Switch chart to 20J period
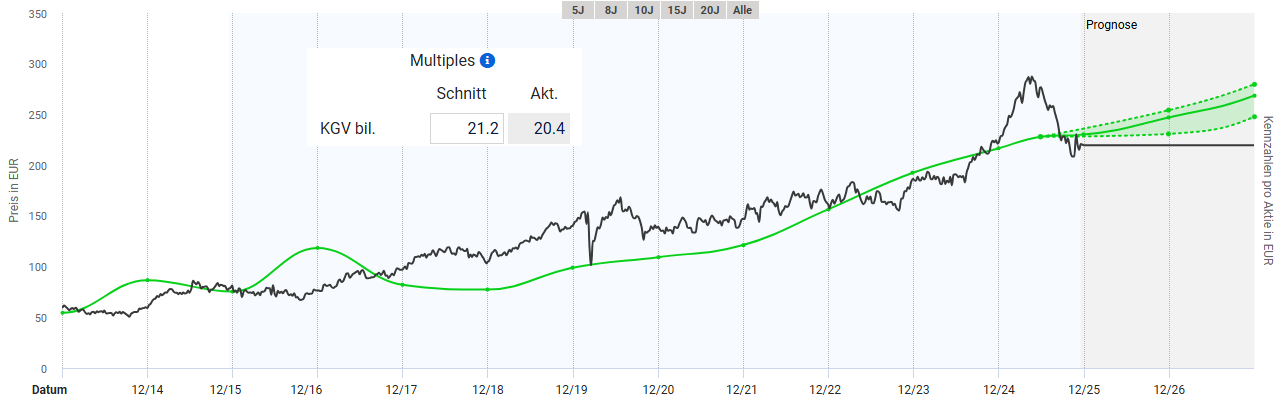 click(710, 10)
